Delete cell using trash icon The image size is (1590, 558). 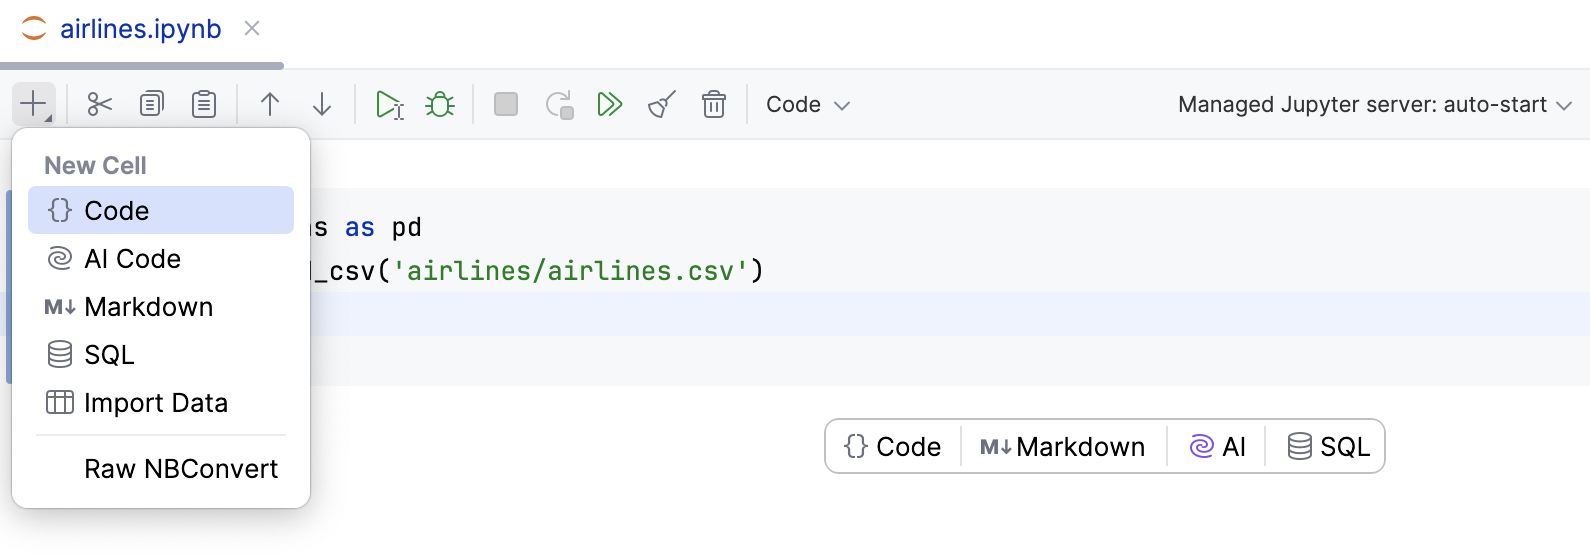(x=714, y=104)
